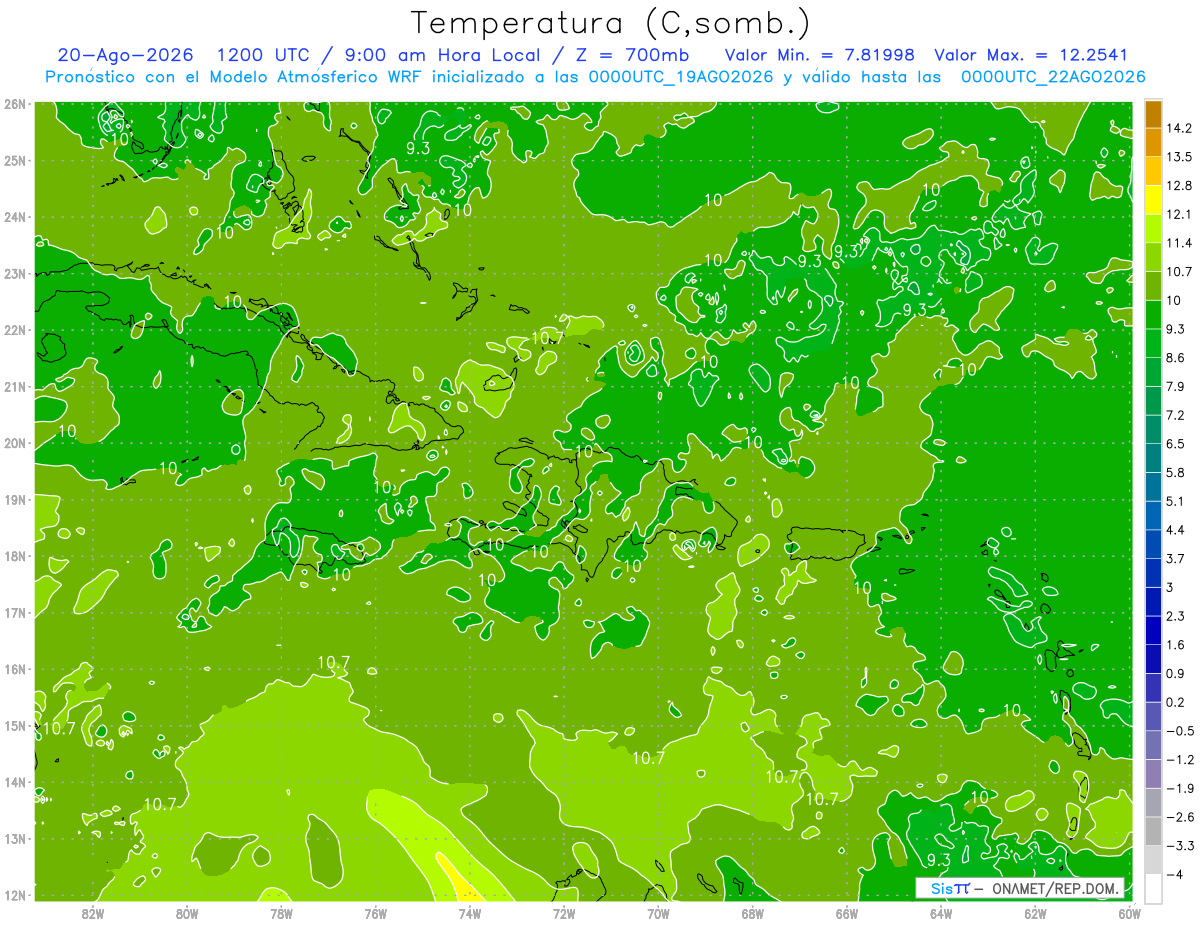This screenshot has width=1200, height=927.
Task: Click the 14.2 label on the color scale
Action: point(1181,128)
